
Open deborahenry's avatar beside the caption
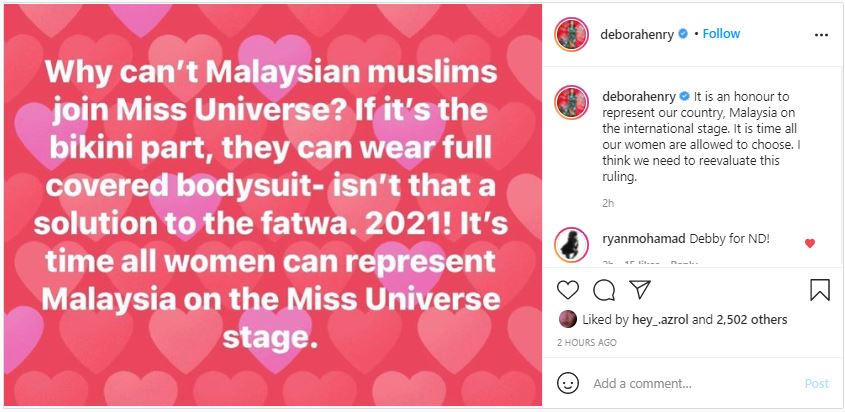[x=571, y=102]
